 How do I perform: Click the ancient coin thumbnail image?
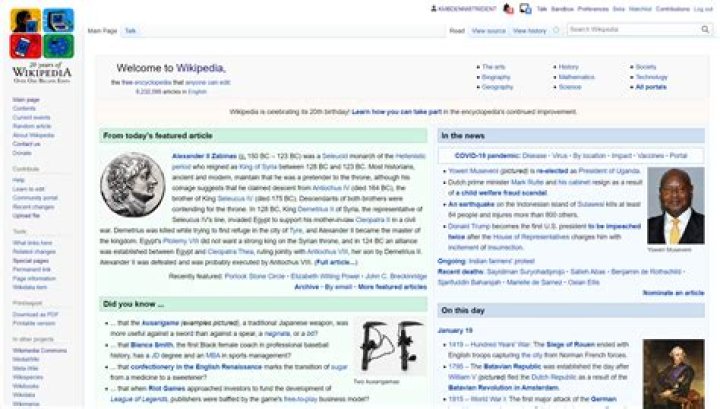pyautogui.click(x=132, y=185)
